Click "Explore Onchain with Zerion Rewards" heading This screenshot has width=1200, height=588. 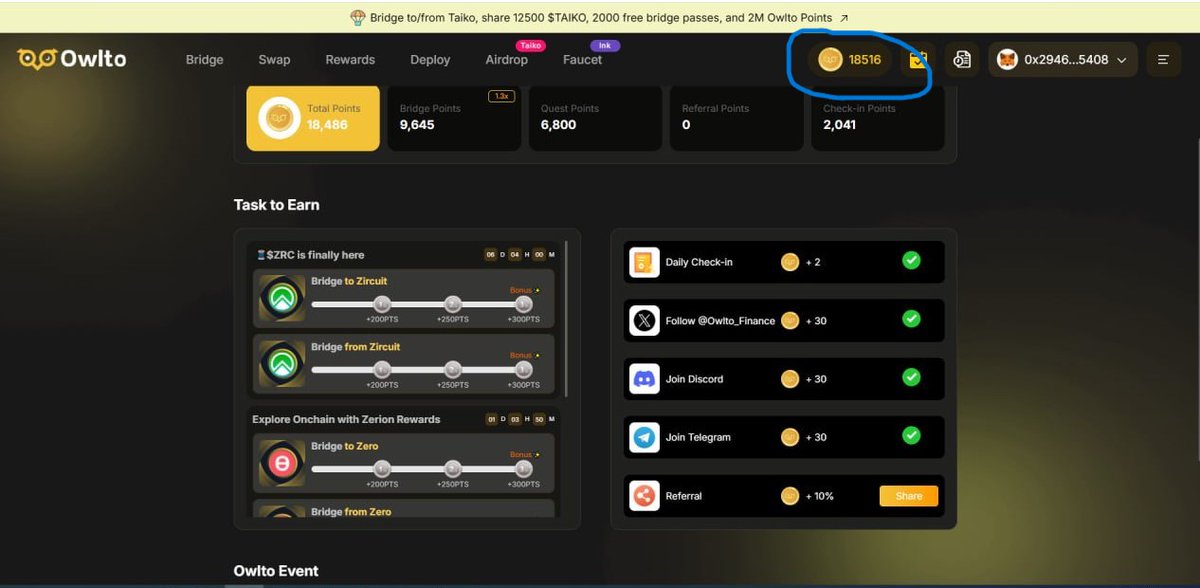pos(346,419)
